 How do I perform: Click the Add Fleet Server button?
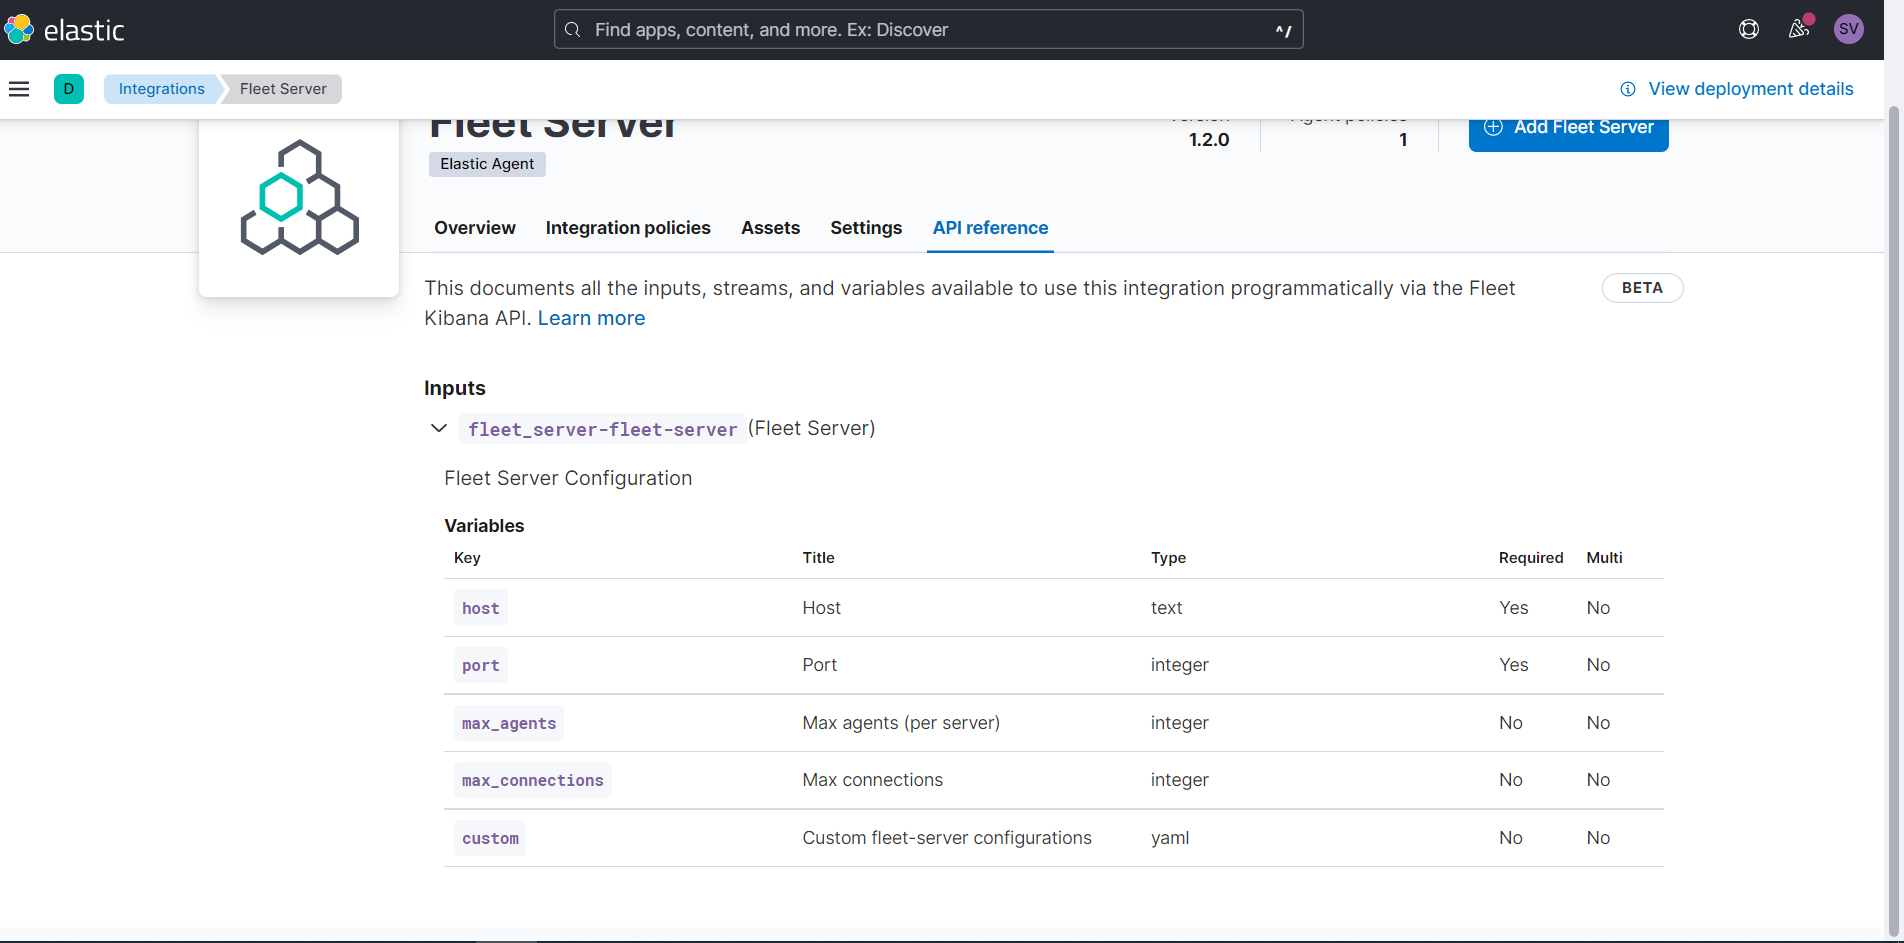[1568, 128]
